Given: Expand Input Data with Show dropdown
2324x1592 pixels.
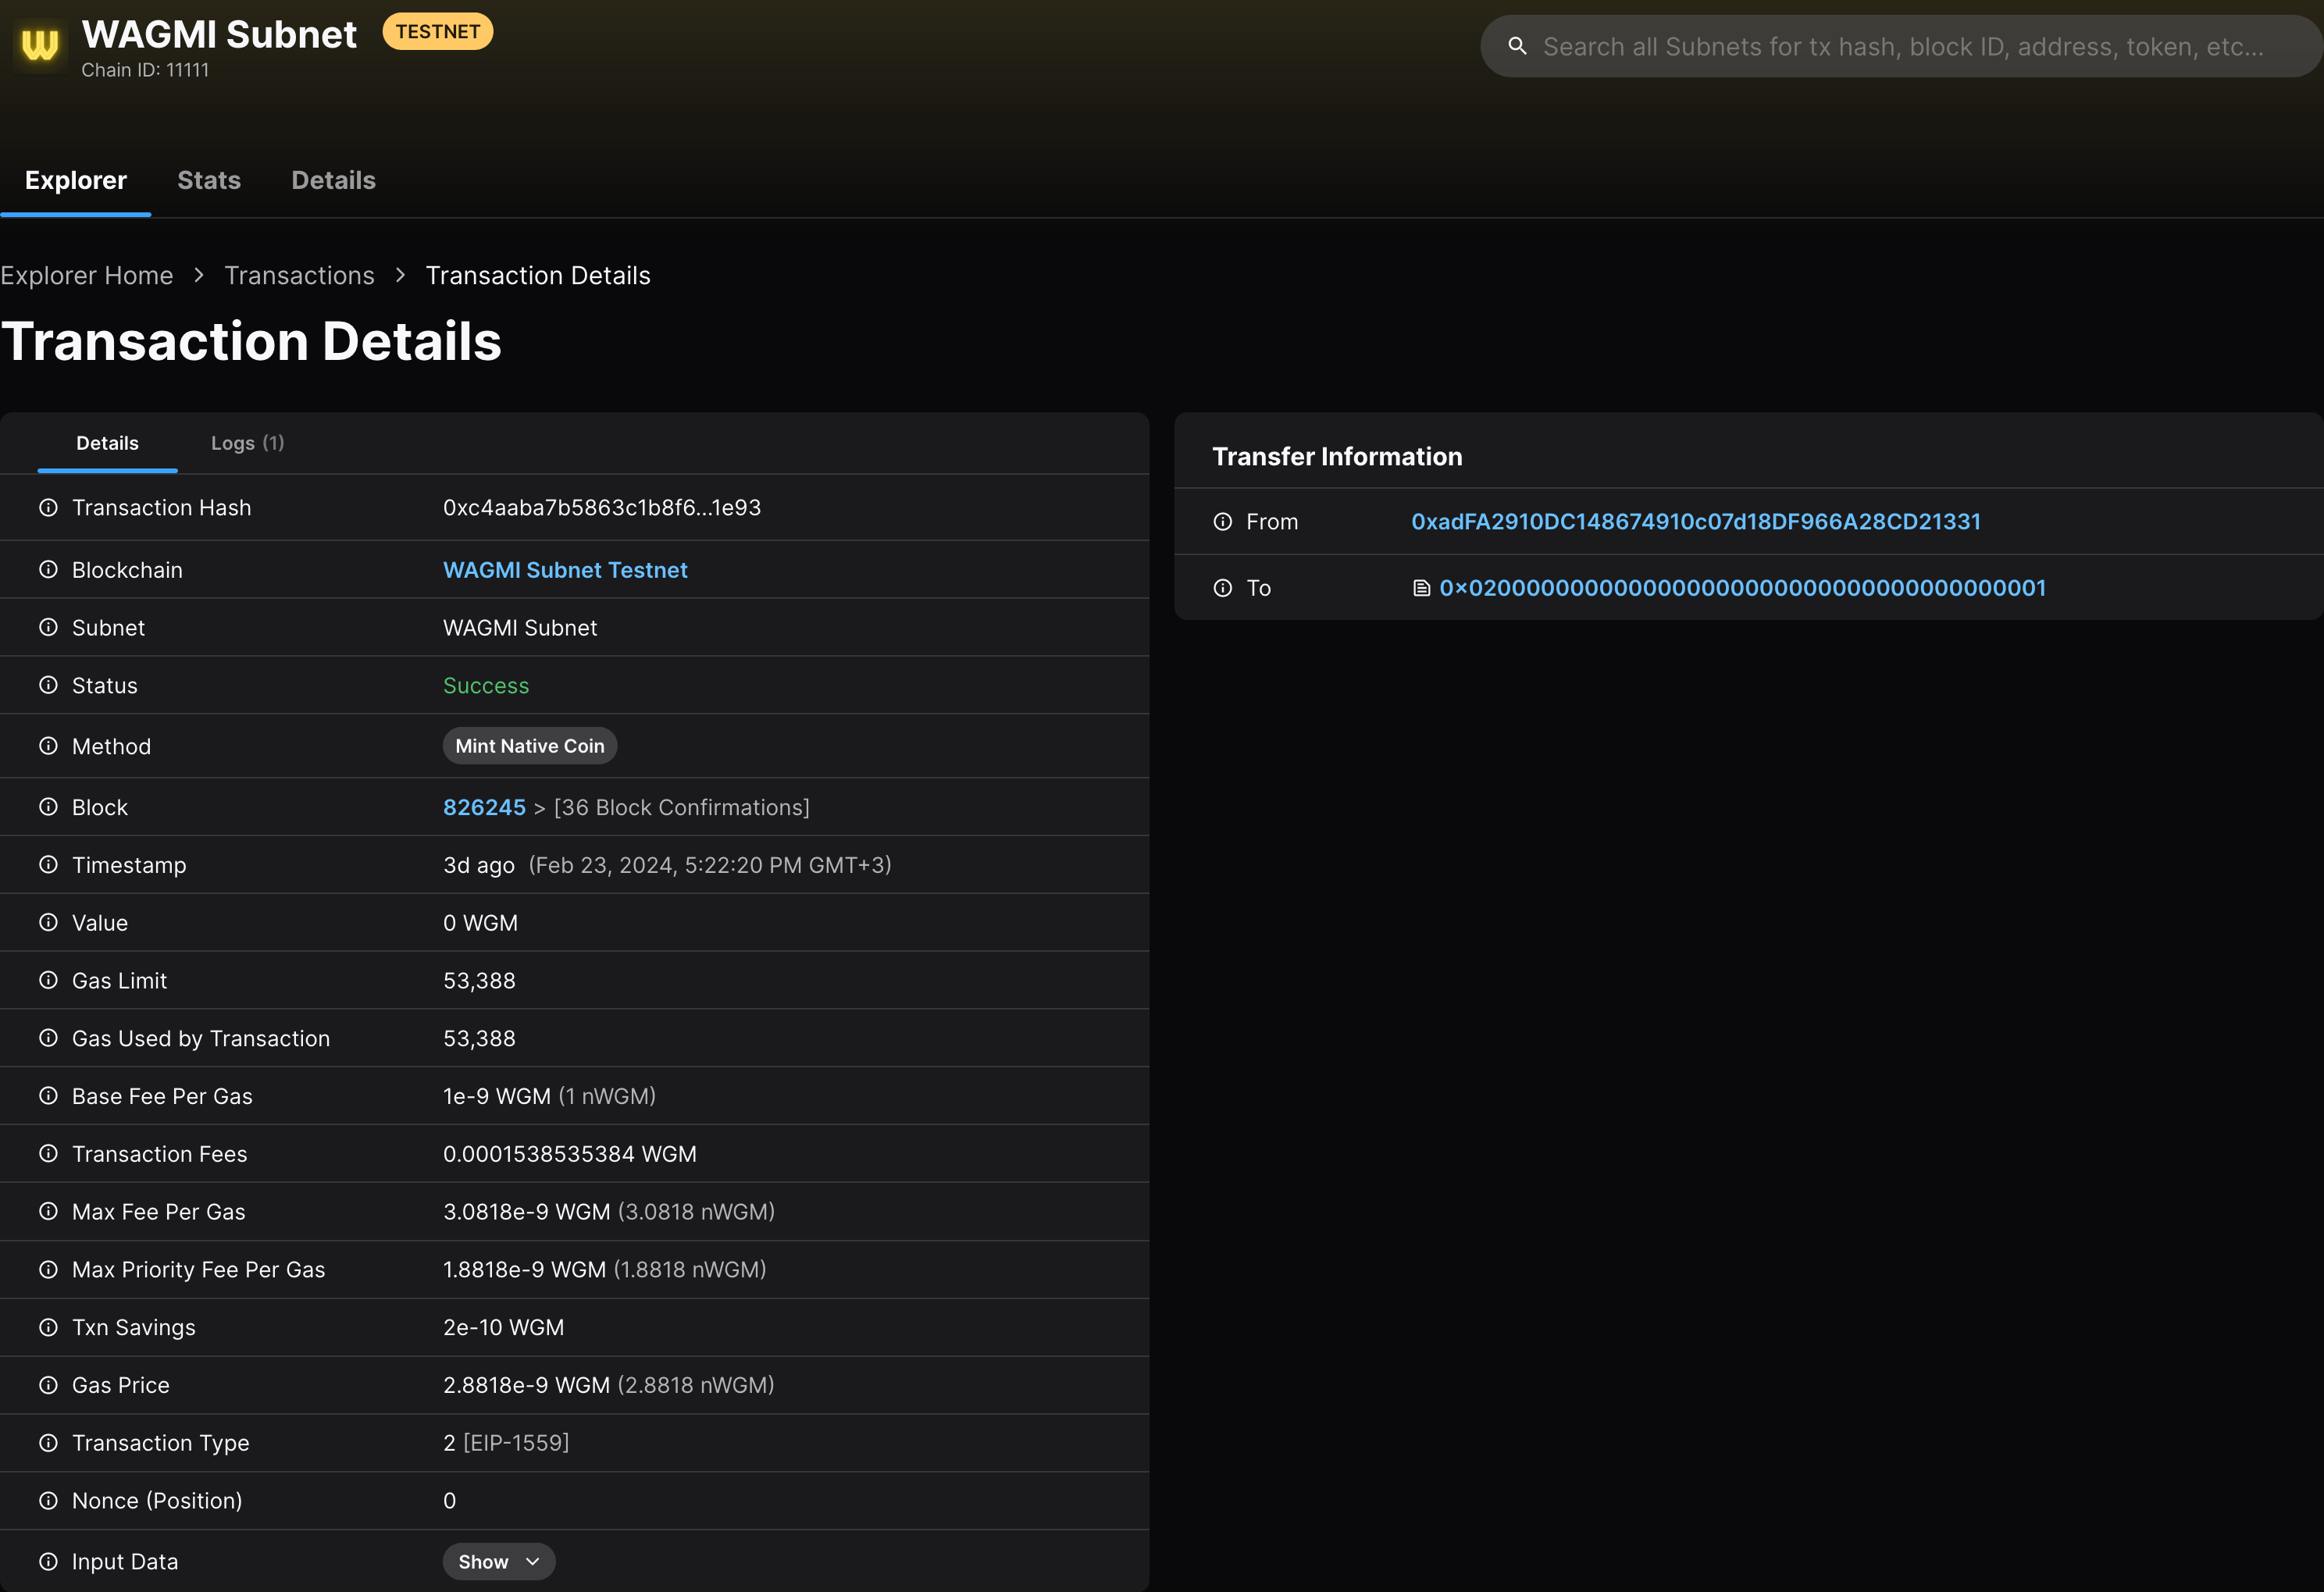Looking at the screenshot, I should point(498,1561).
